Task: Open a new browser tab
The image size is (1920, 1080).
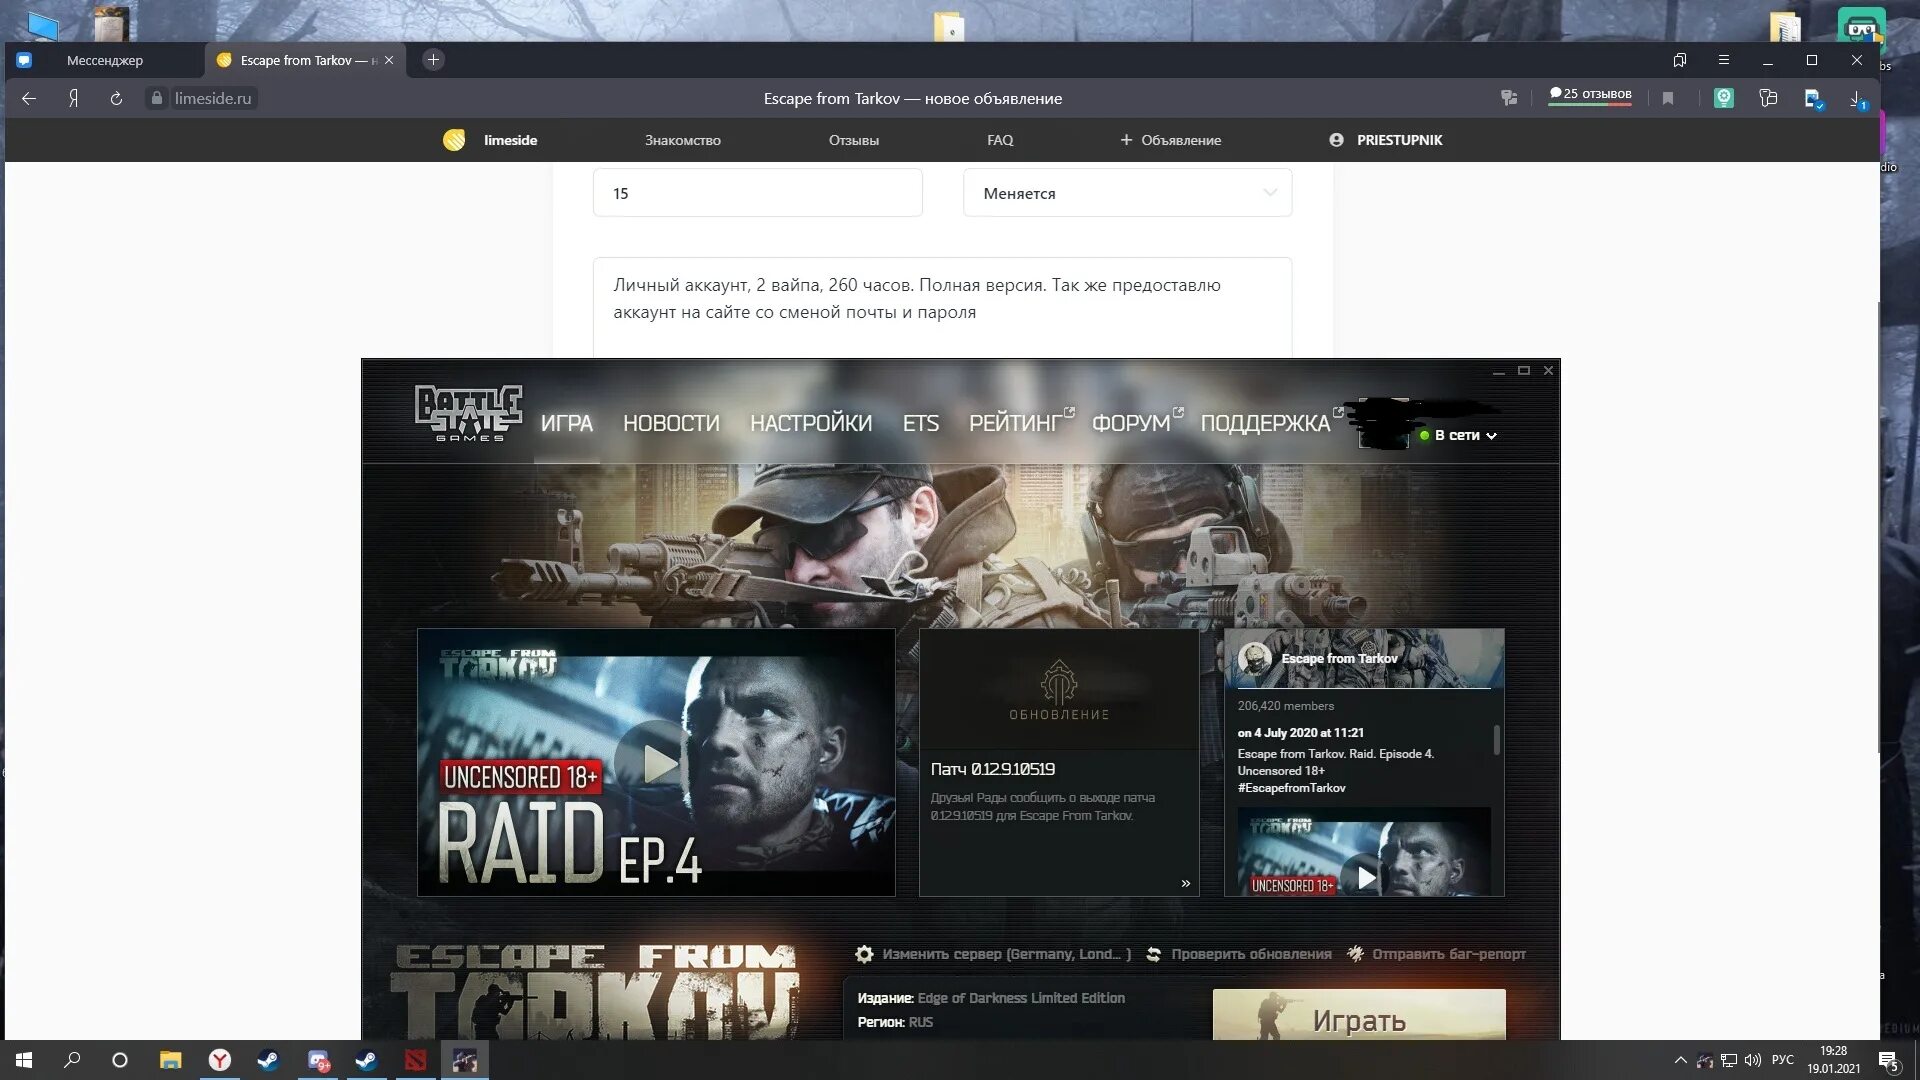Action: click(x=433, y=60)
